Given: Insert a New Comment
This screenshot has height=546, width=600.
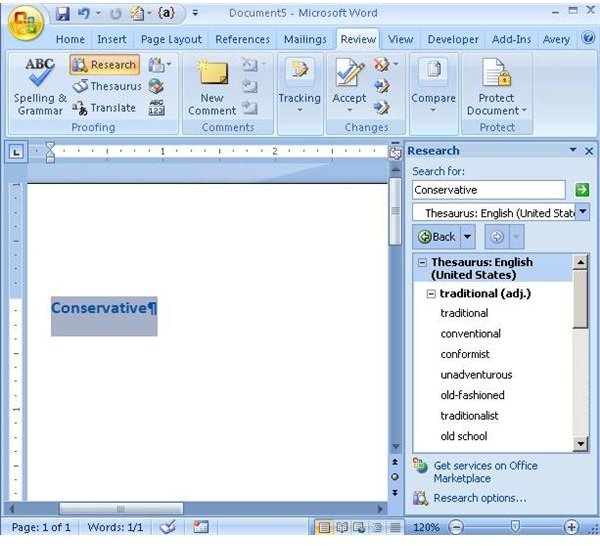Looking at the screenshot, I should (212, 88).
